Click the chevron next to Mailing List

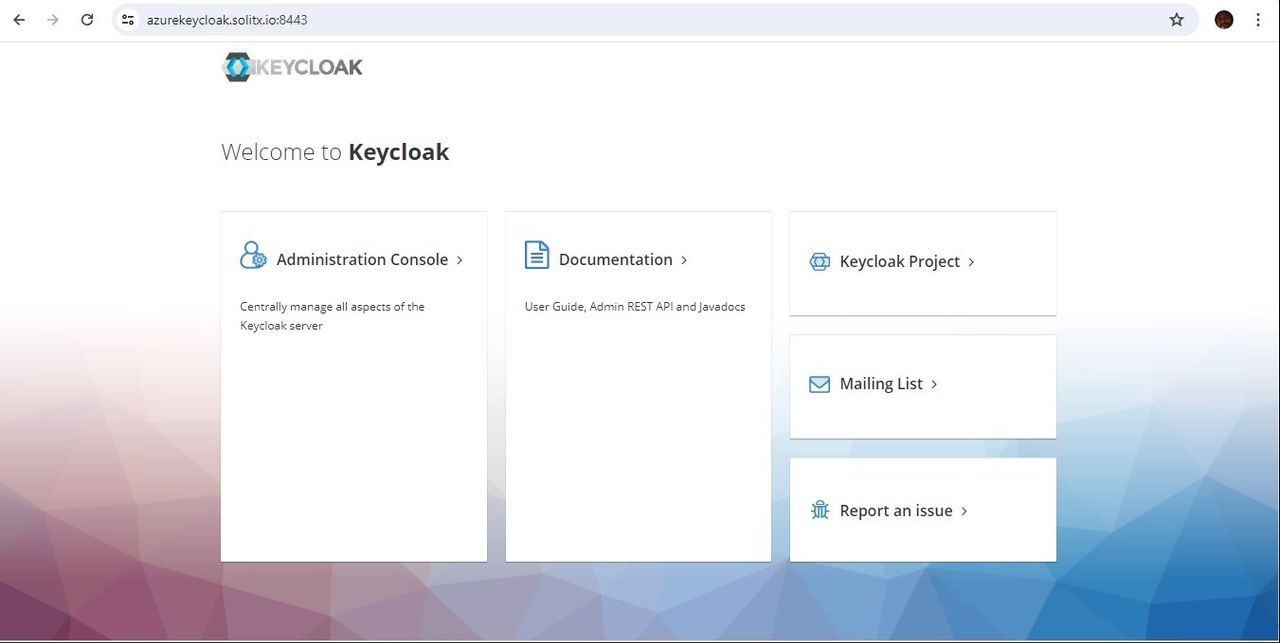(934, 384)
